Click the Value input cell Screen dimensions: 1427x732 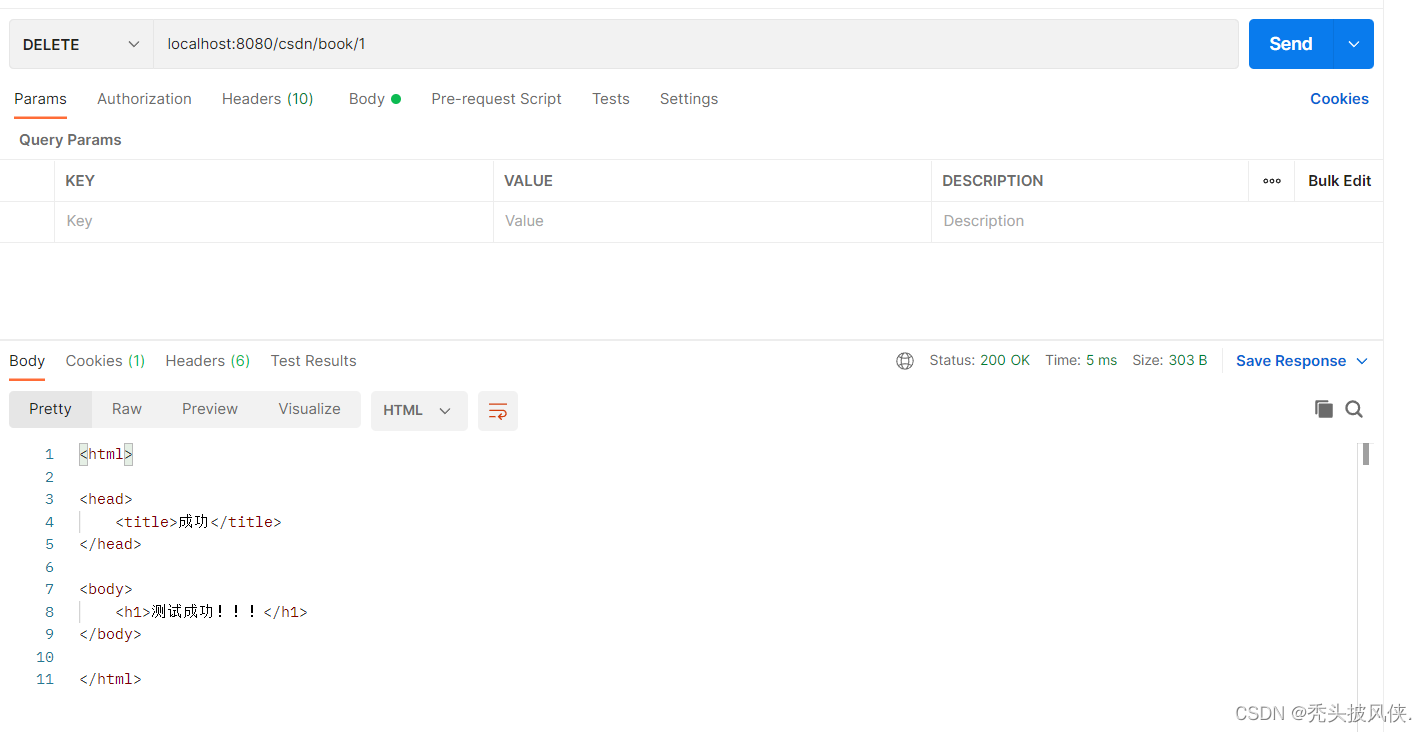tap(712, 222)
